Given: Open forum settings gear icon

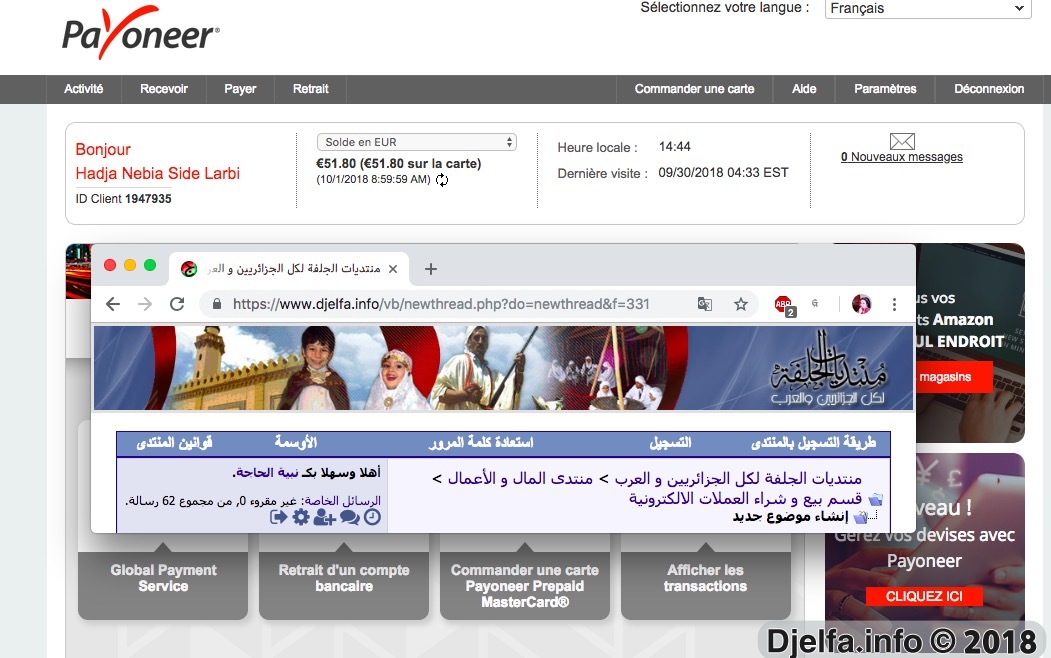Looking at the screenshot, I should (301, 517).
